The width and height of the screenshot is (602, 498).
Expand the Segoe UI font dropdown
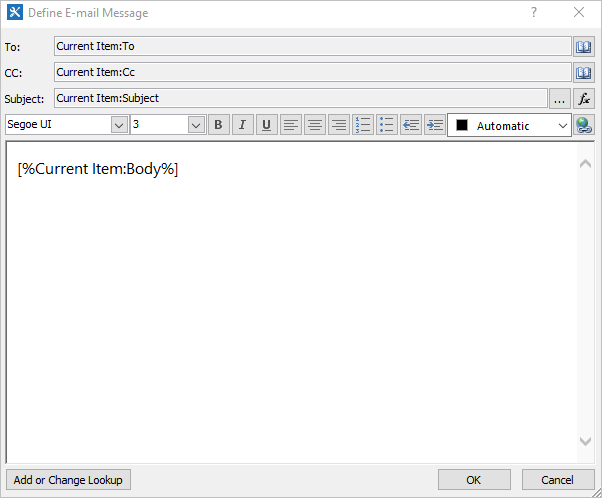[x=119, y=125]
